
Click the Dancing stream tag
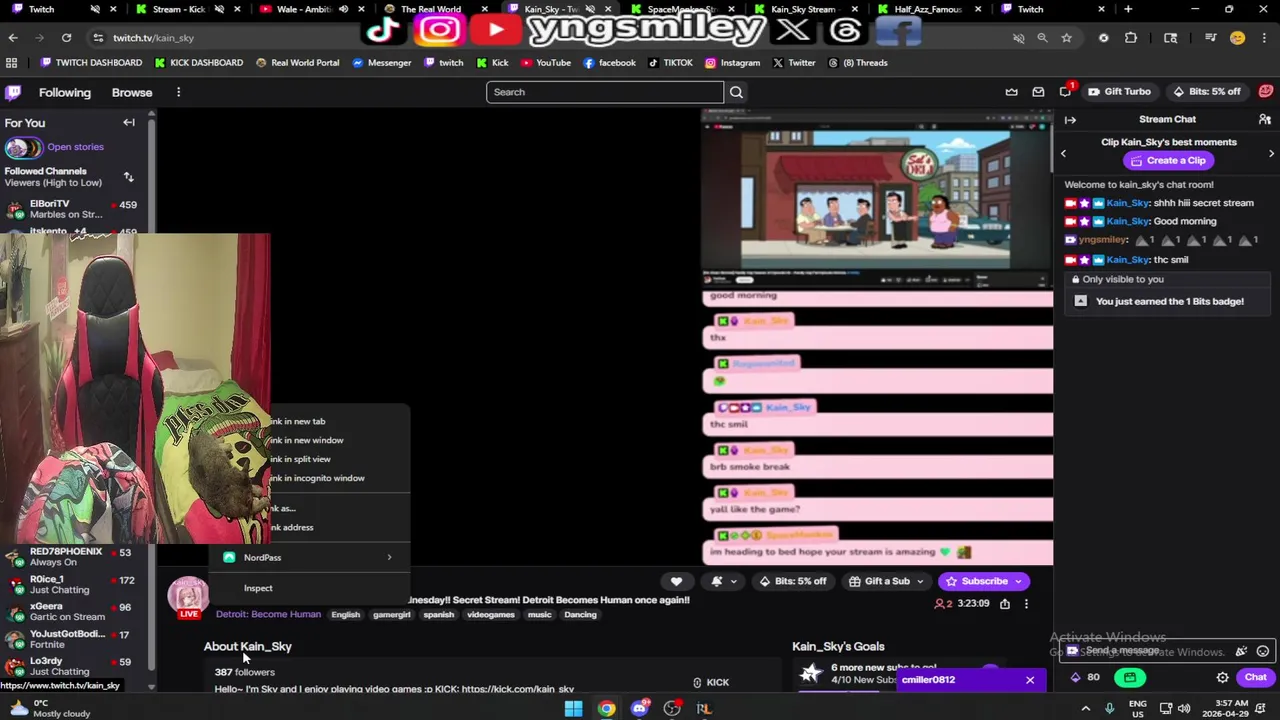tap(580, 615)
